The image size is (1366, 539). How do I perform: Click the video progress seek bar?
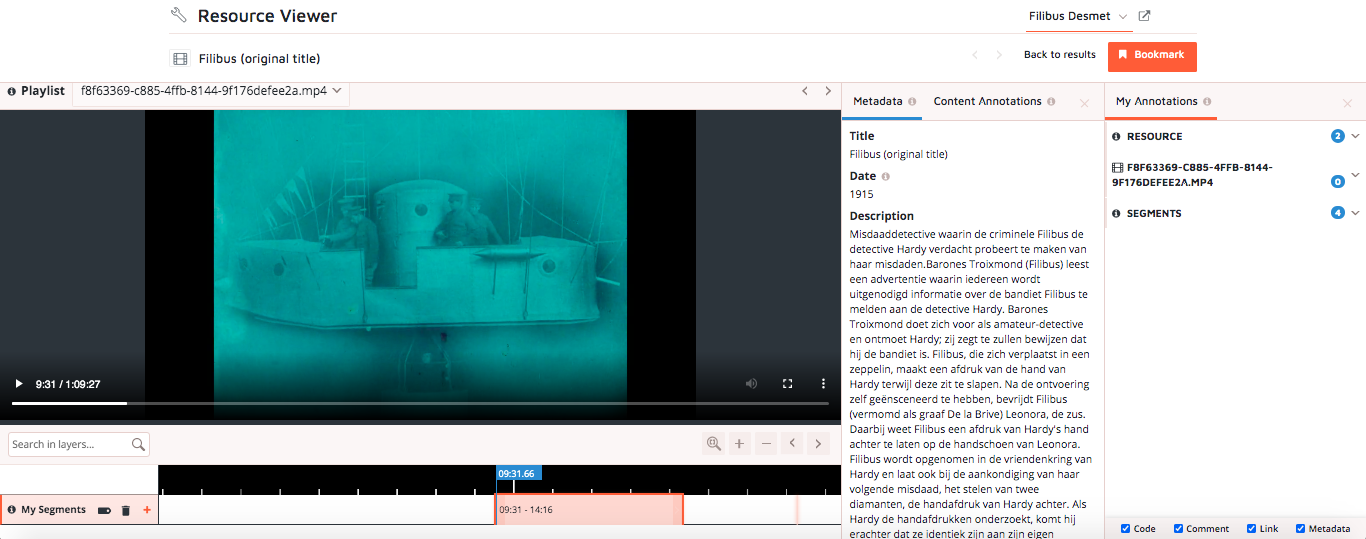(420, 403)
